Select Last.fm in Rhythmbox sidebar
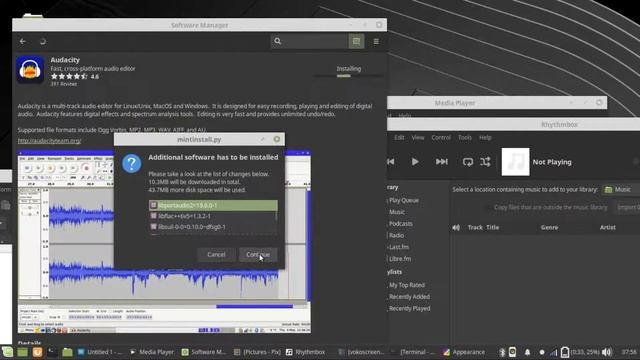640x360 pixels. [398, 247]
